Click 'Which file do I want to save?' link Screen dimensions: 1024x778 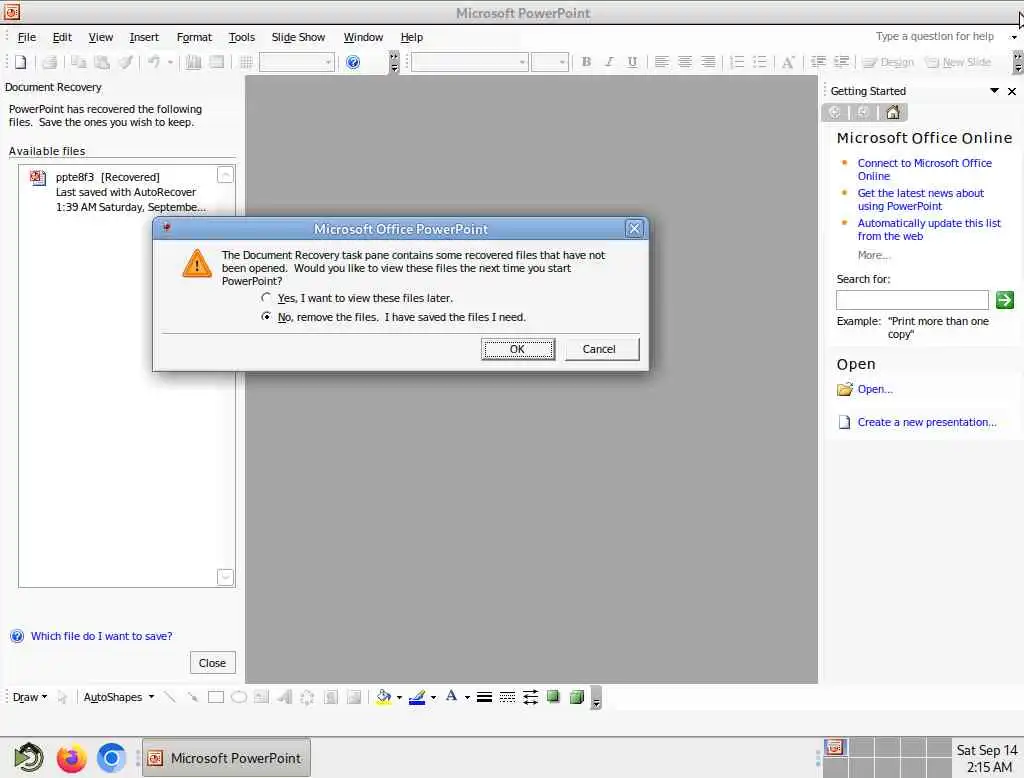click(x=101, y=636)
